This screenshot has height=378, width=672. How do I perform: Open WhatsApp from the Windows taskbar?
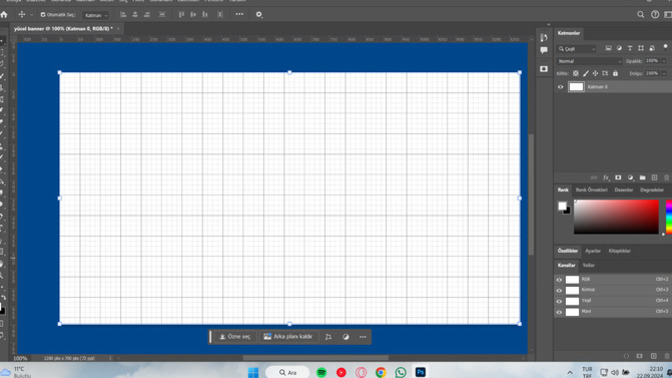[x=401, y=372]
